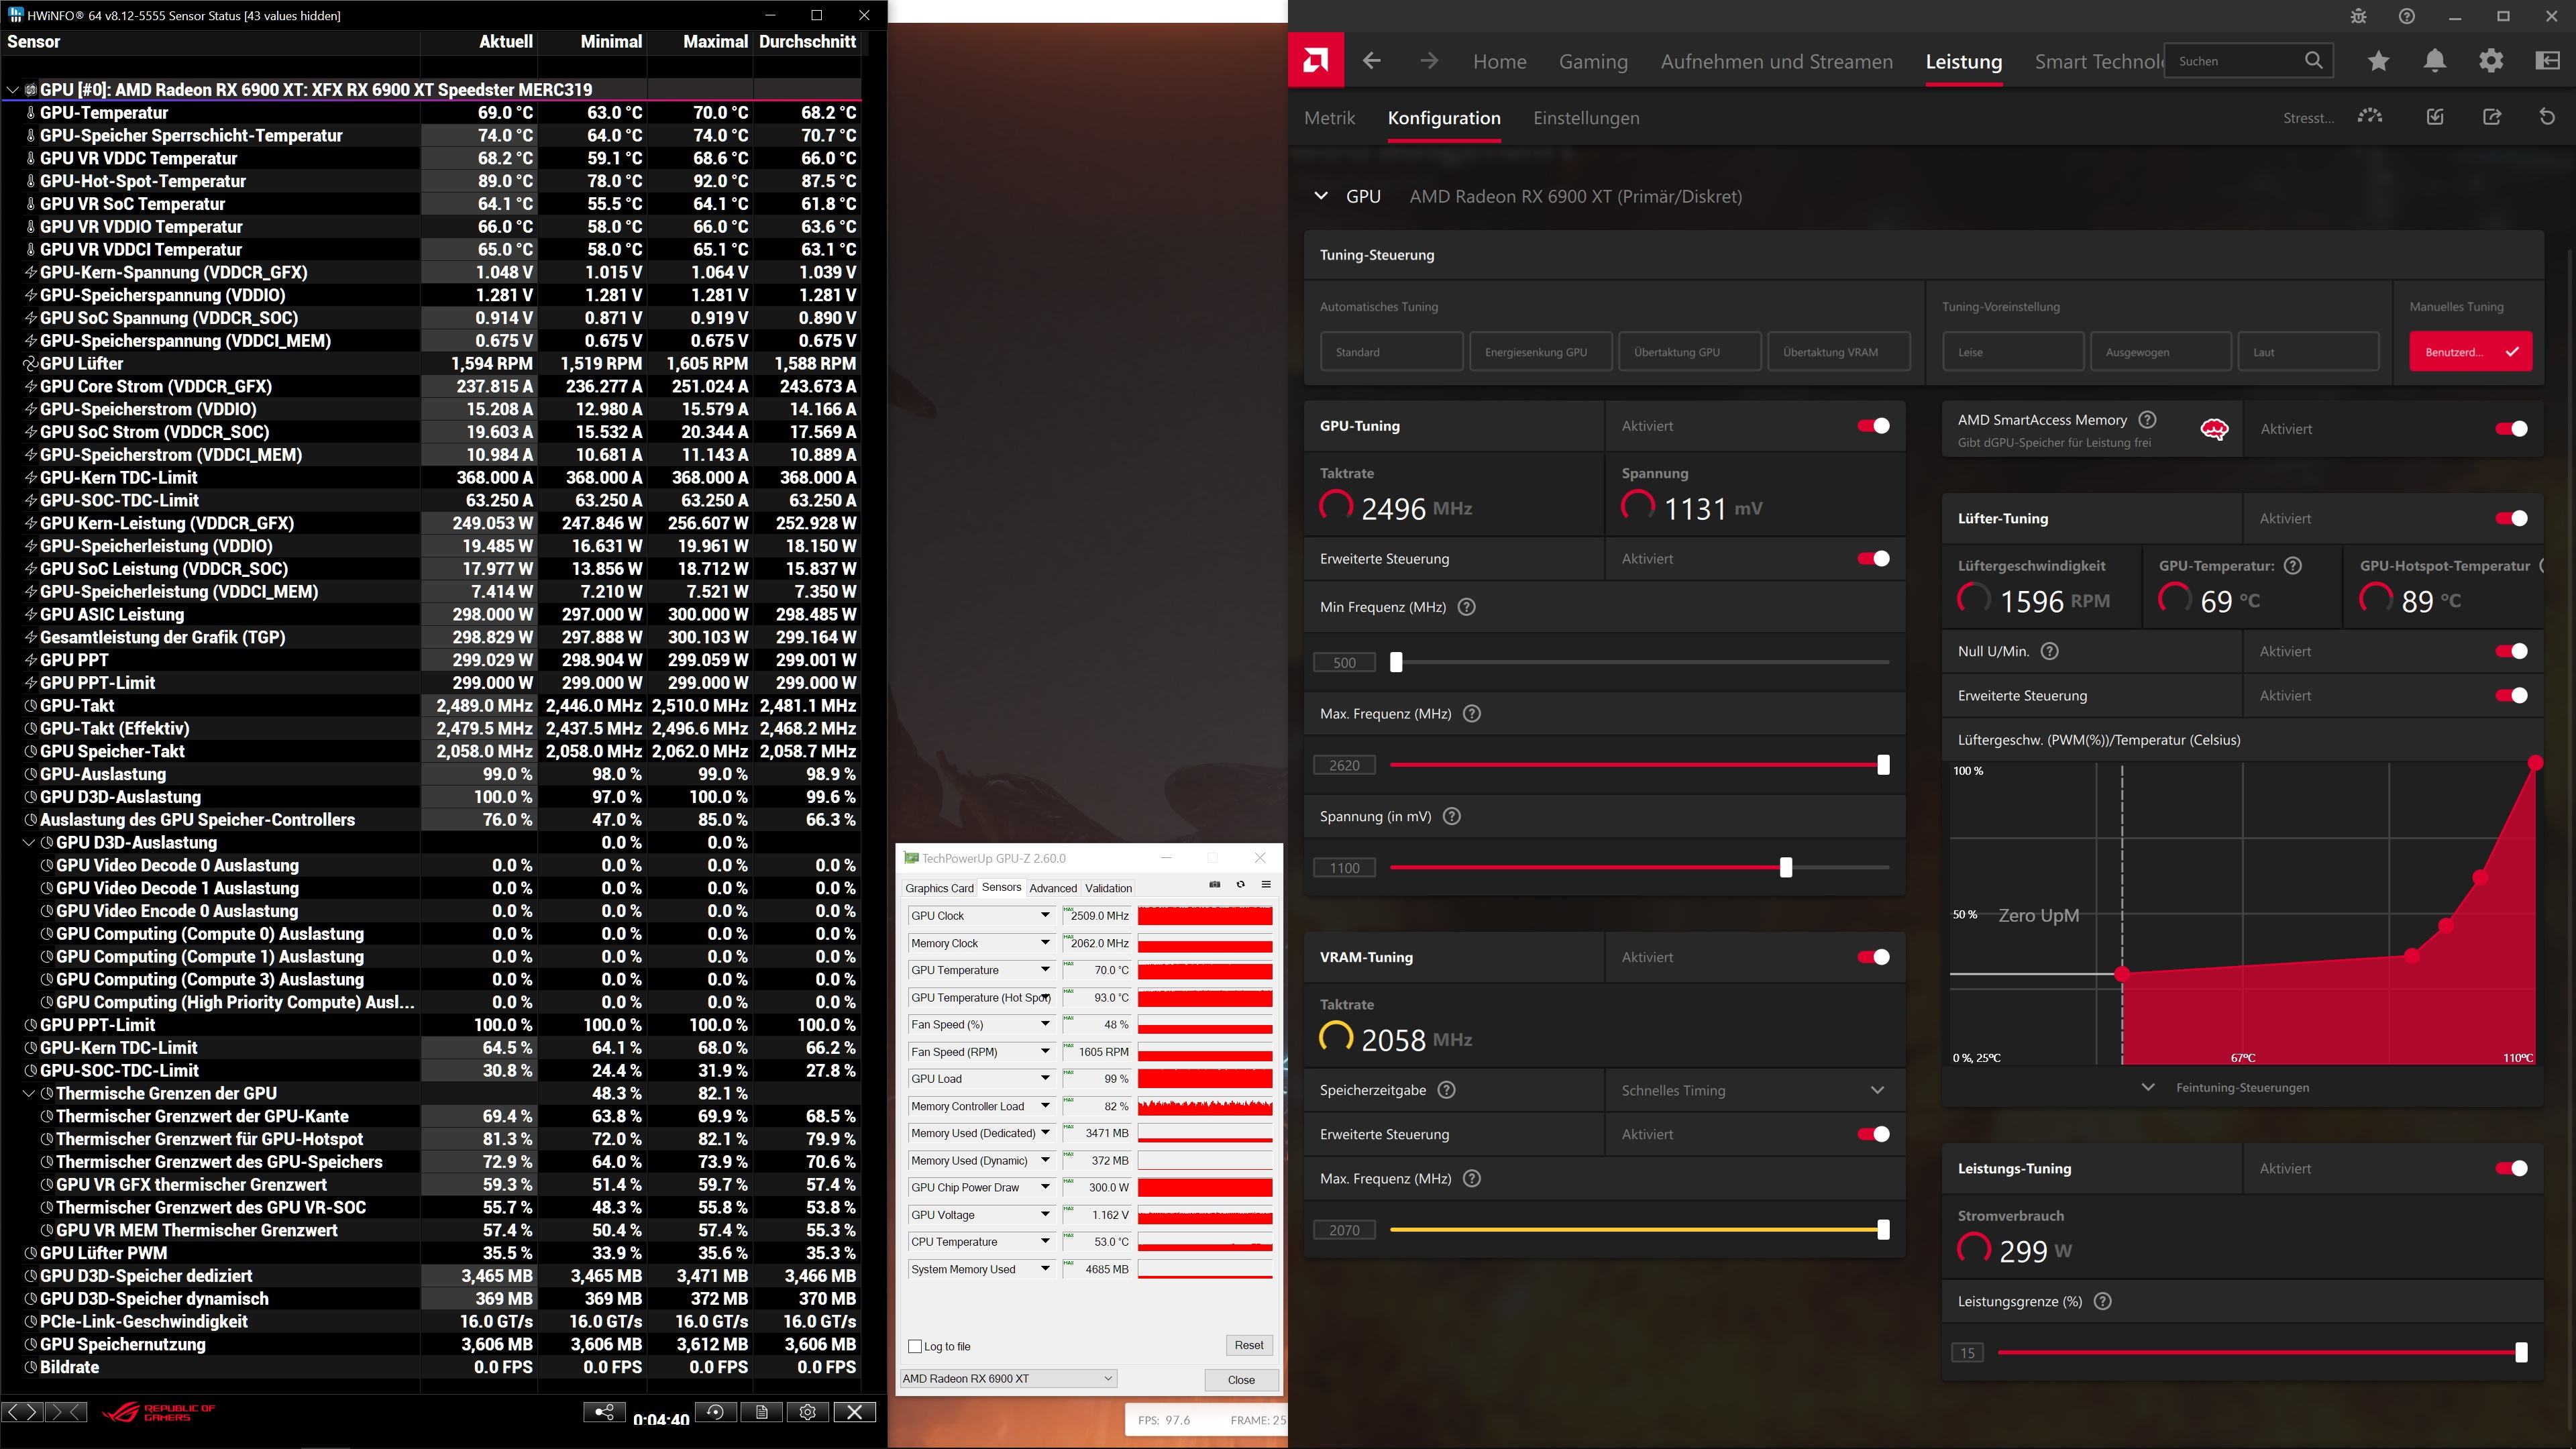2576x1449 pixels.
Task: Open GPU-Z device selector AMD Radeon RX 6900 XT
Action: pyautogui.click(x=1007, y=1378)
